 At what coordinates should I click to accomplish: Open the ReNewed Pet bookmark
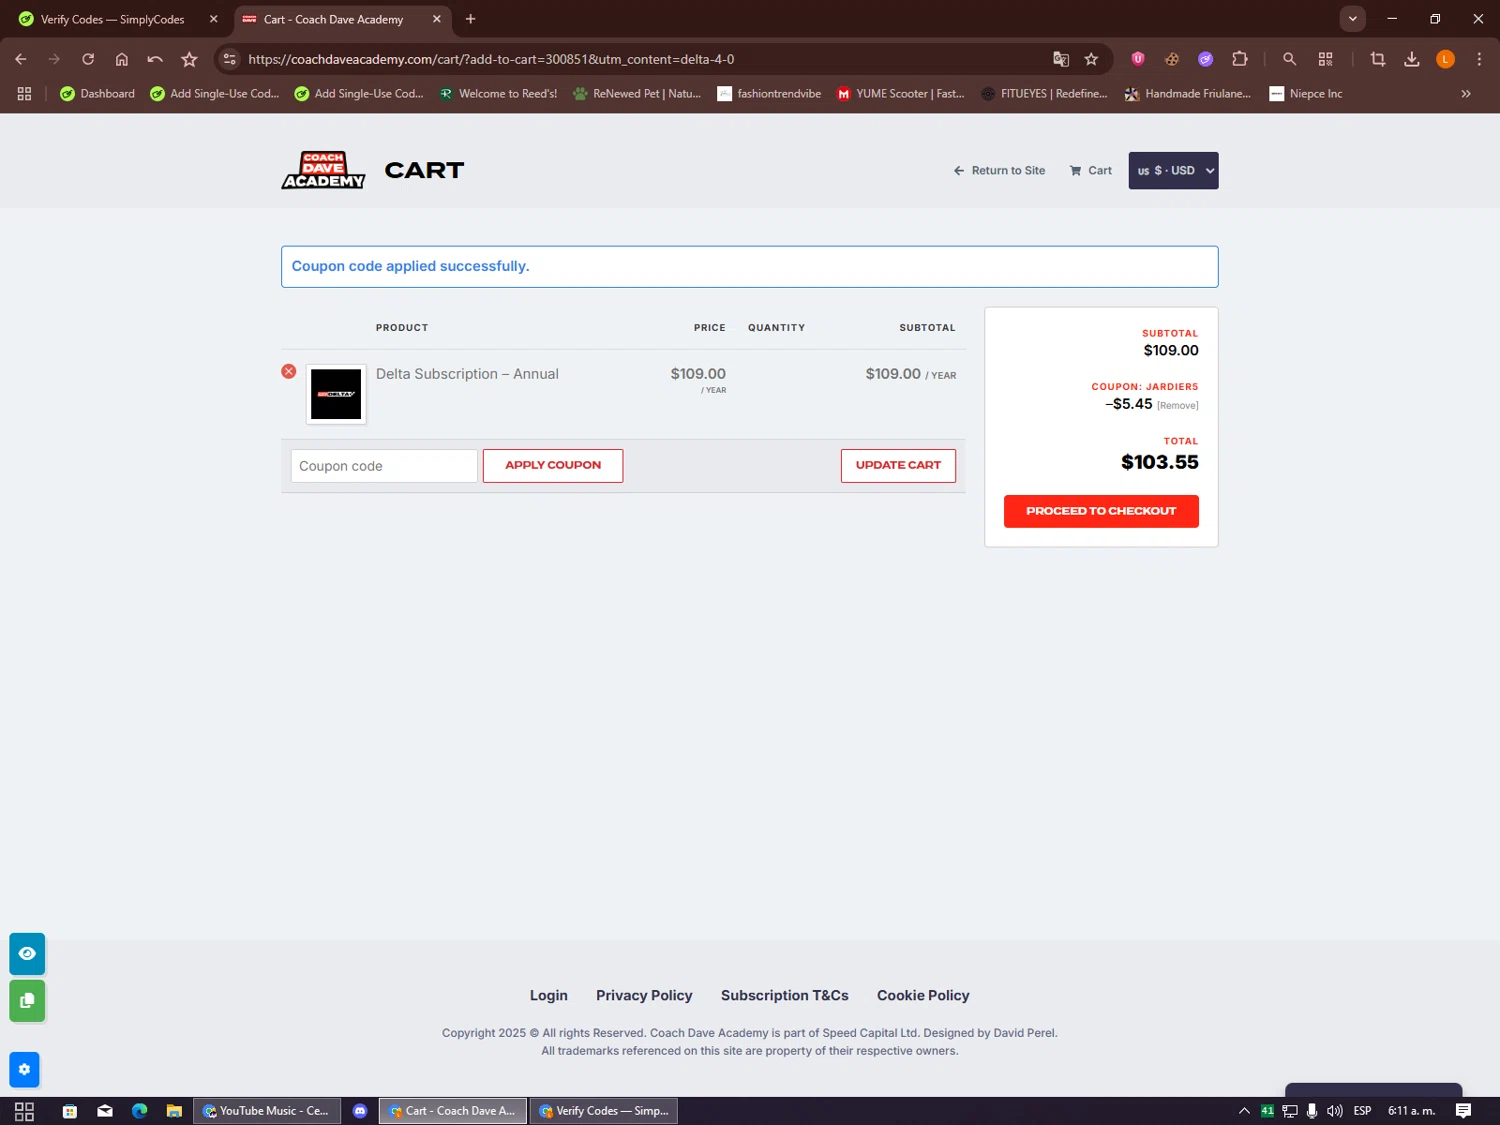tap(637, 94)
